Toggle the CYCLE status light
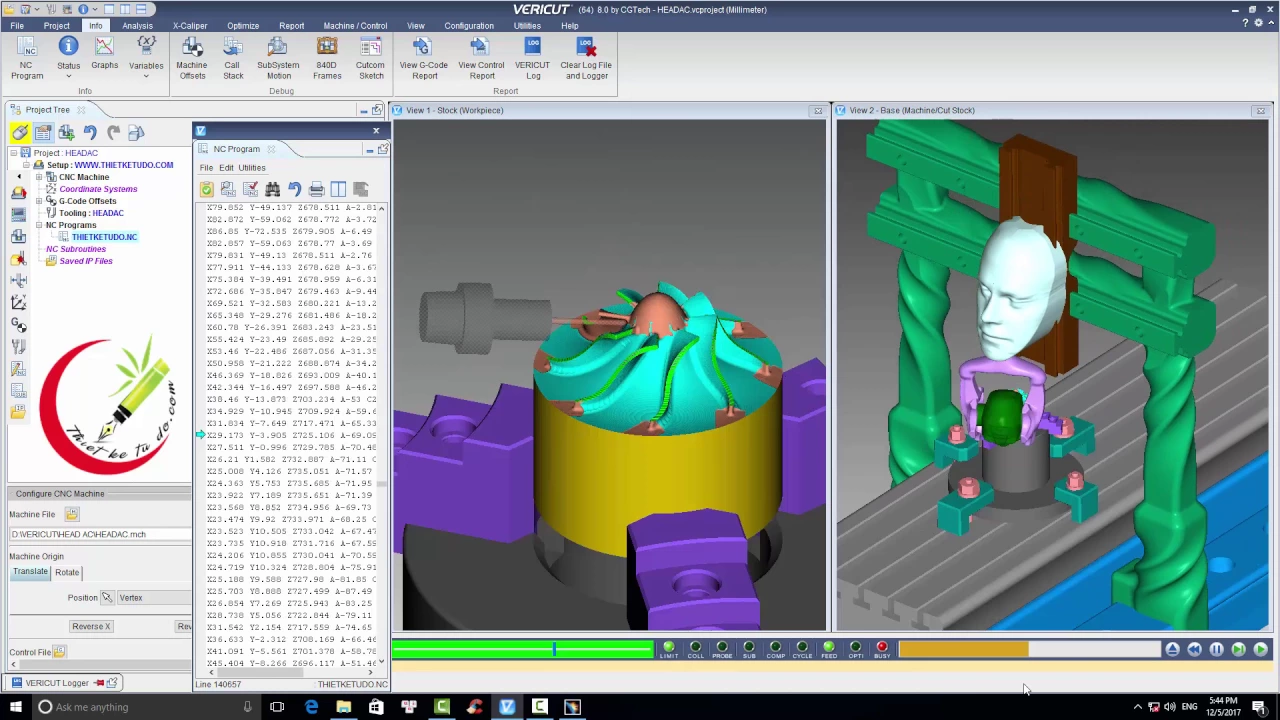Image resolution: width=1280 pixels, height=720 pixels. (x=802, y=650)
